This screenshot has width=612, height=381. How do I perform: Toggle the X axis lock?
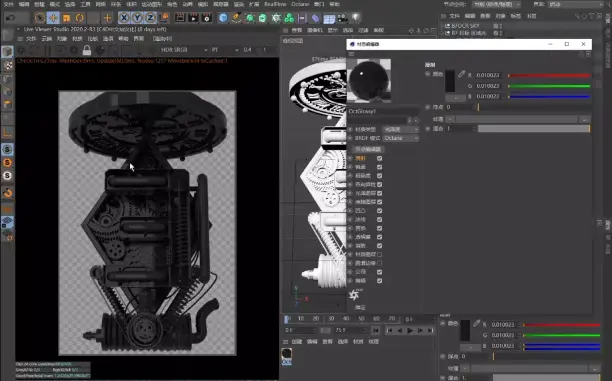(124, 18)
